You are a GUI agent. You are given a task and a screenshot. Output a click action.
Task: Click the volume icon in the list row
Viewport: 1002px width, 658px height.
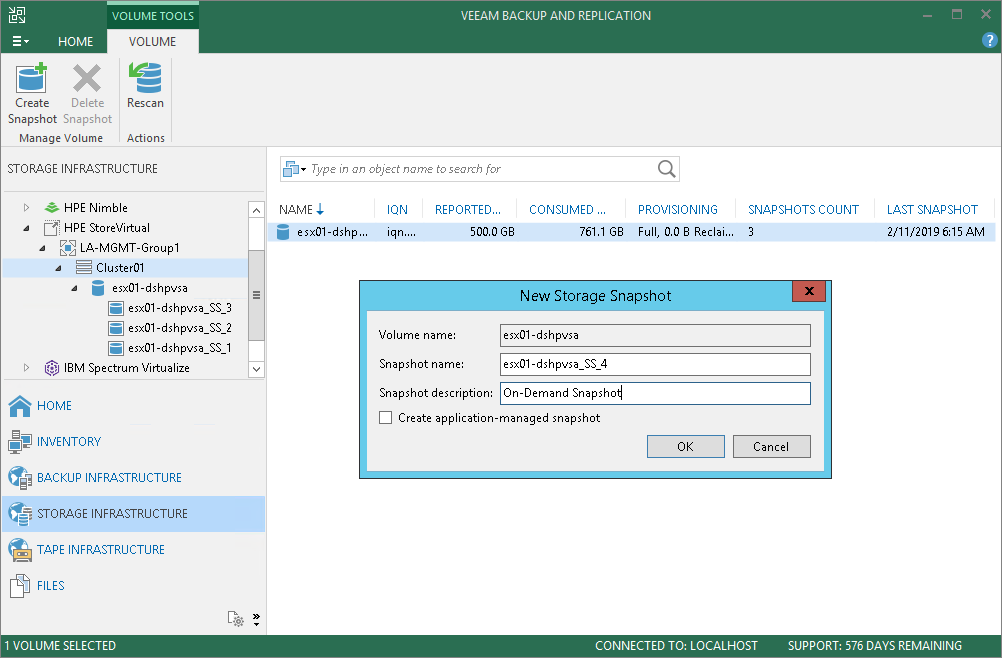283,232
